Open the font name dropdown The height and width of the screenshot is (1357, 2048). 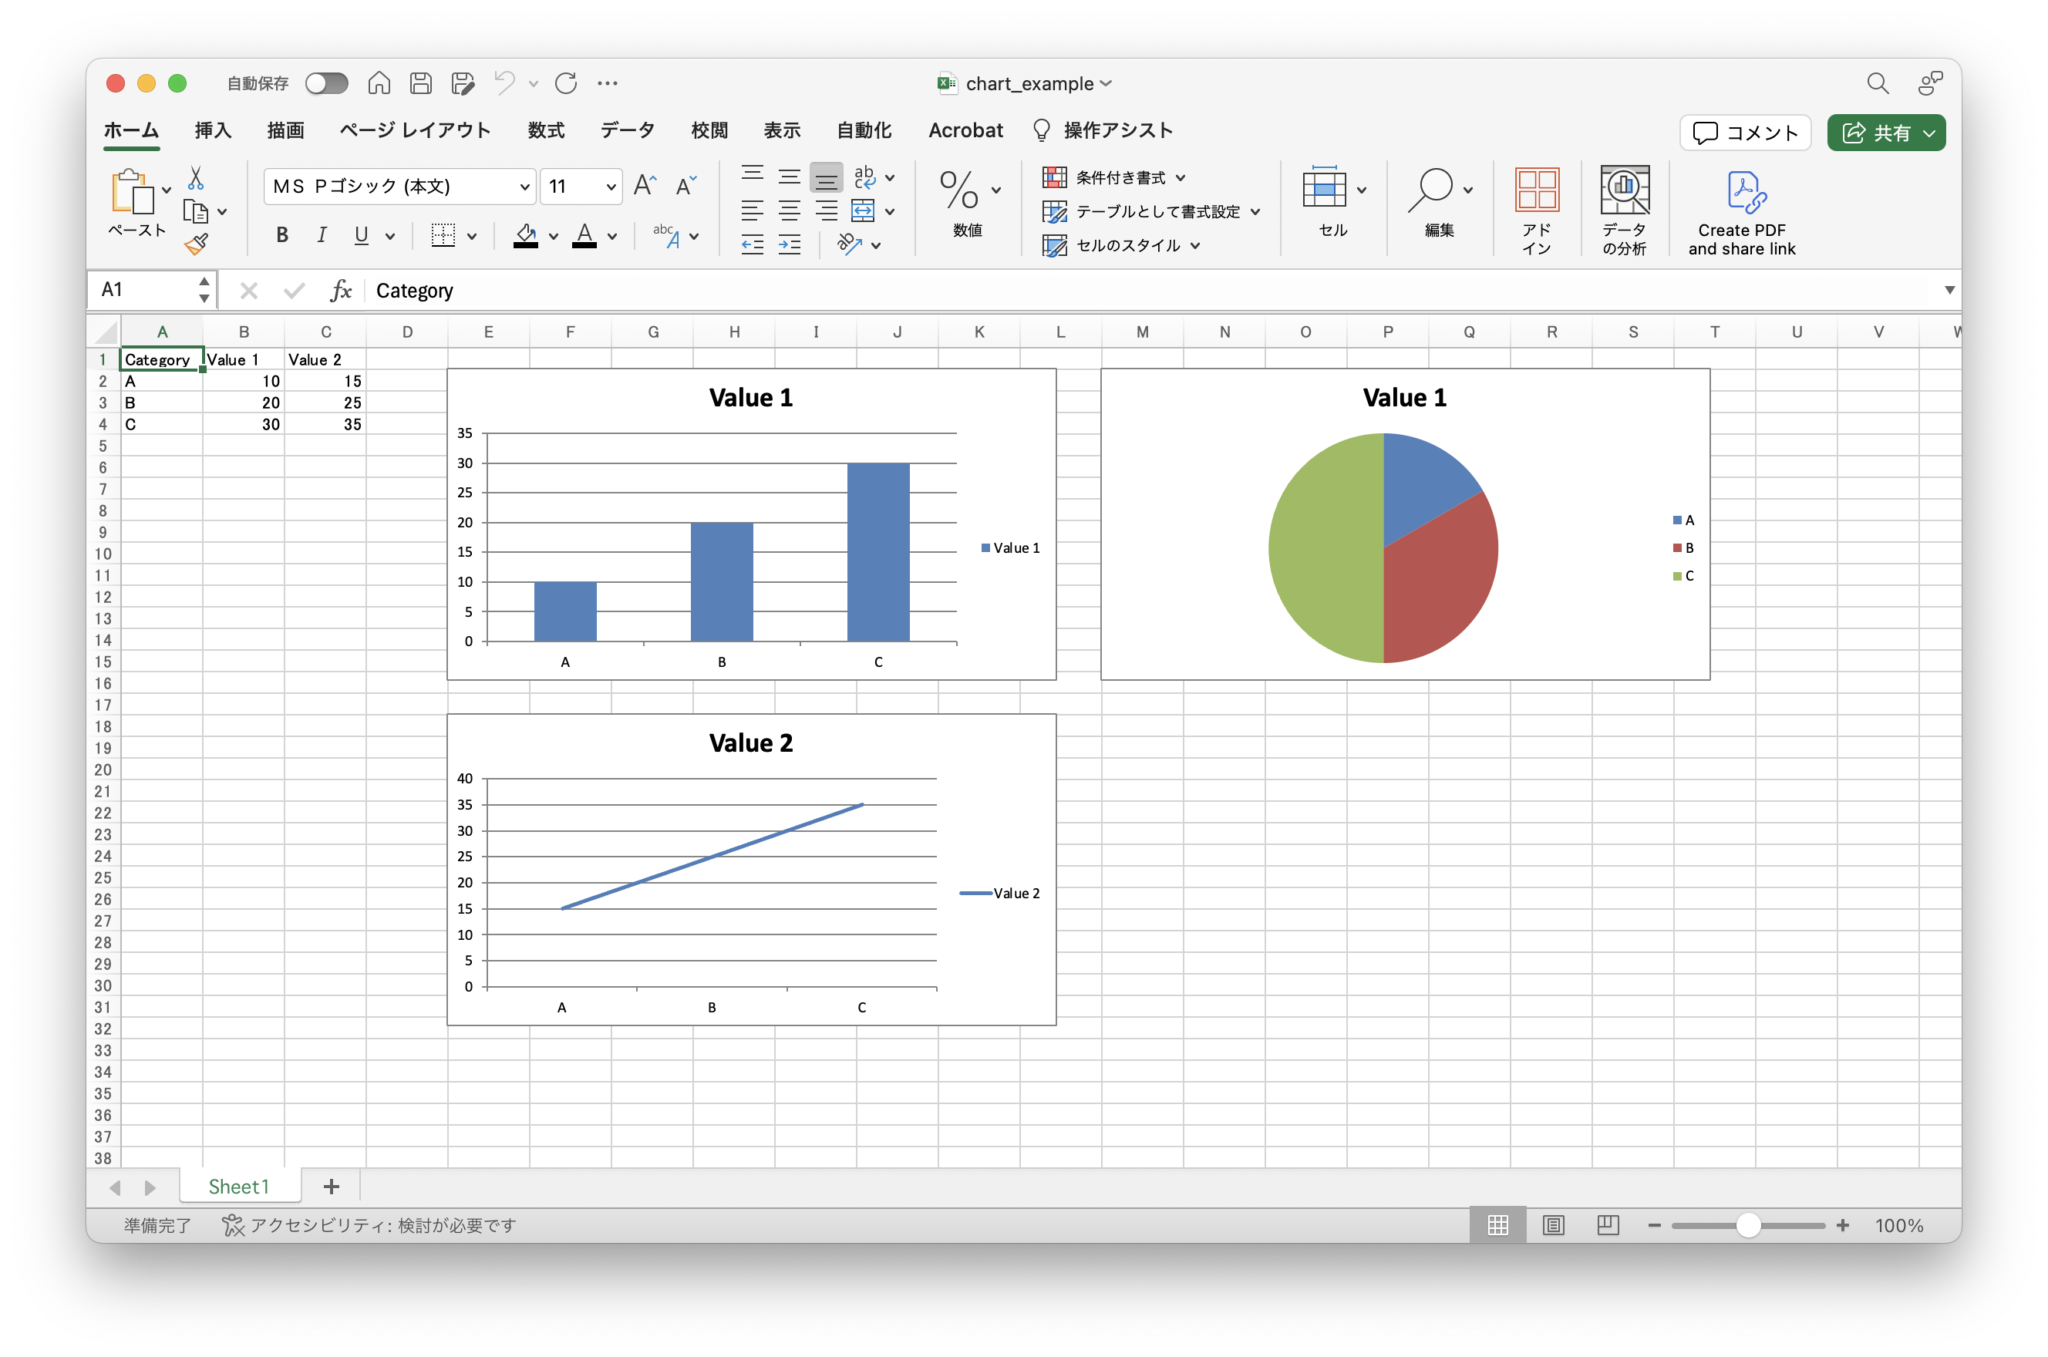click(x=524, y=187)
